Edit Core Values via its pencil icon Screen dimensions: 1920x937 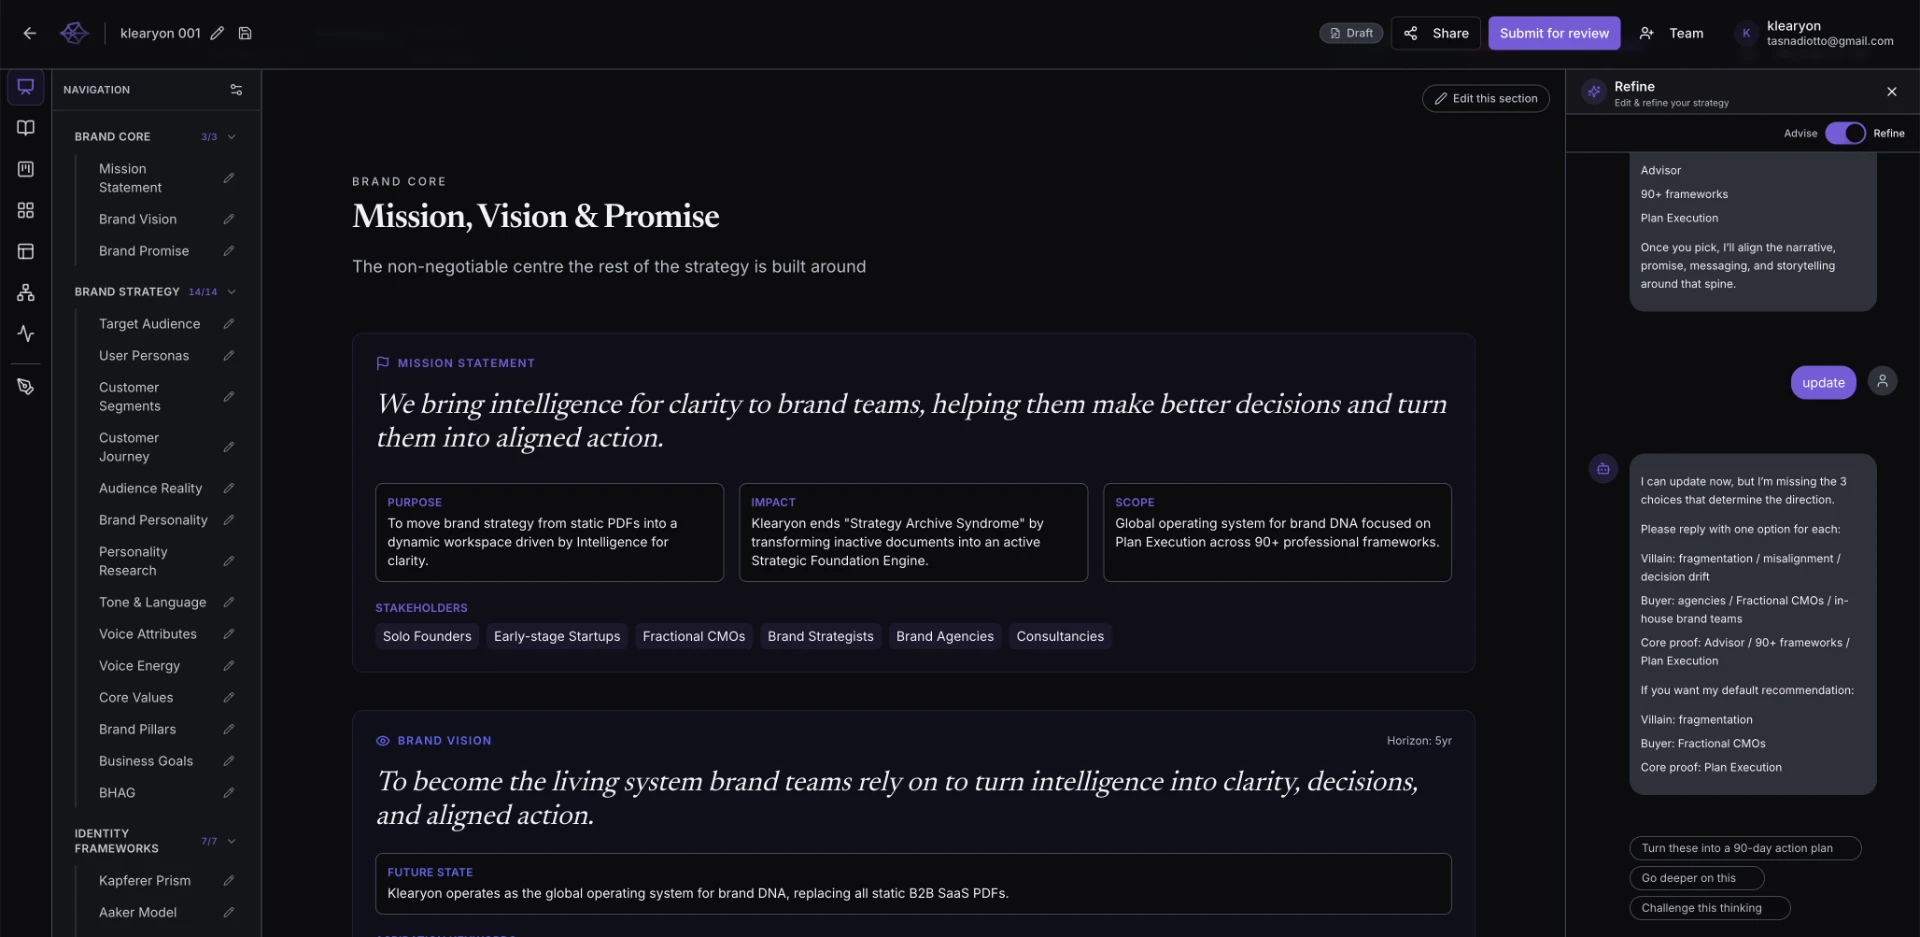229,697
